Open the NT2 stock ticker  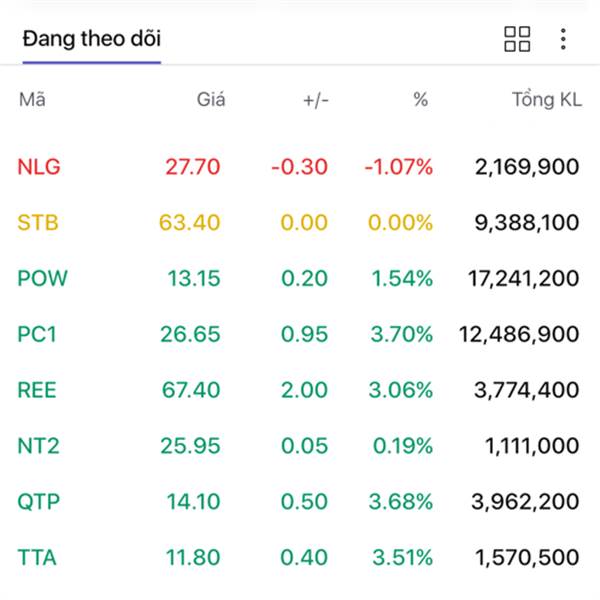[x=38, y=445]
